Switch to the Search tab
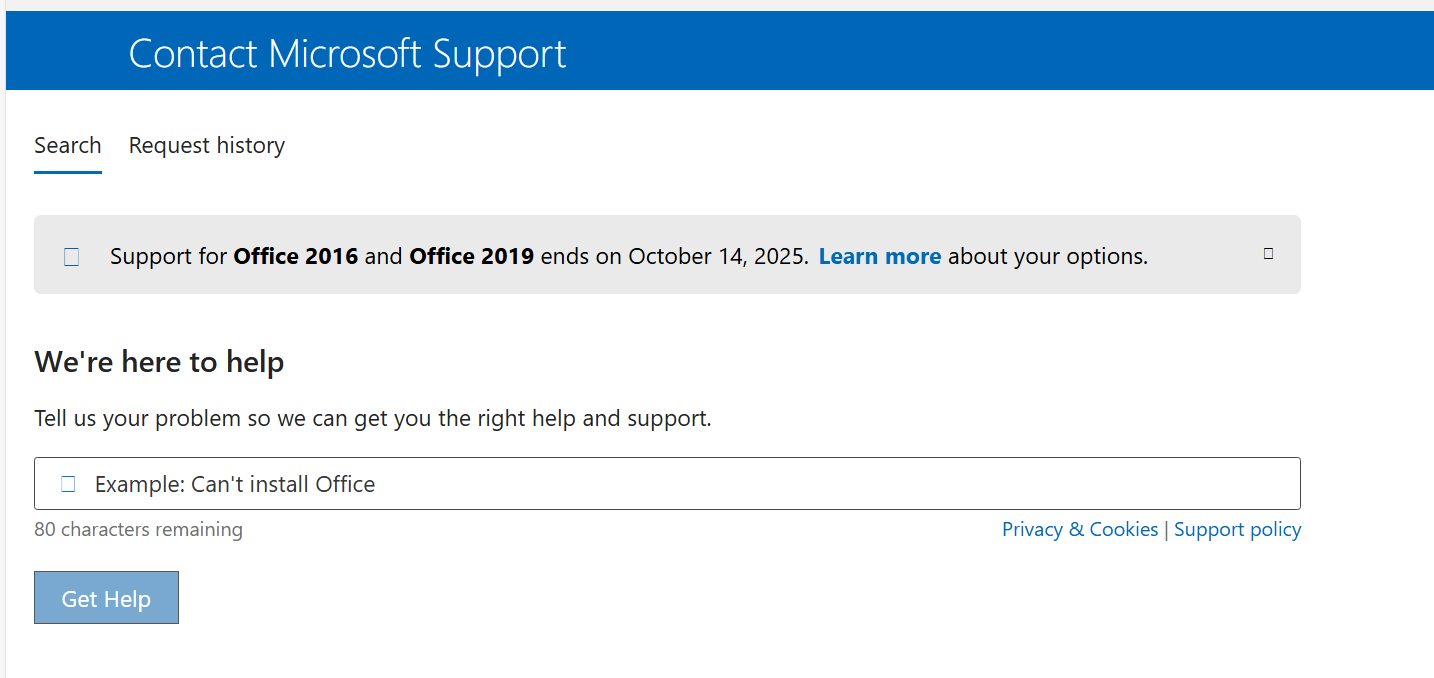 click(x=68, y=146)
